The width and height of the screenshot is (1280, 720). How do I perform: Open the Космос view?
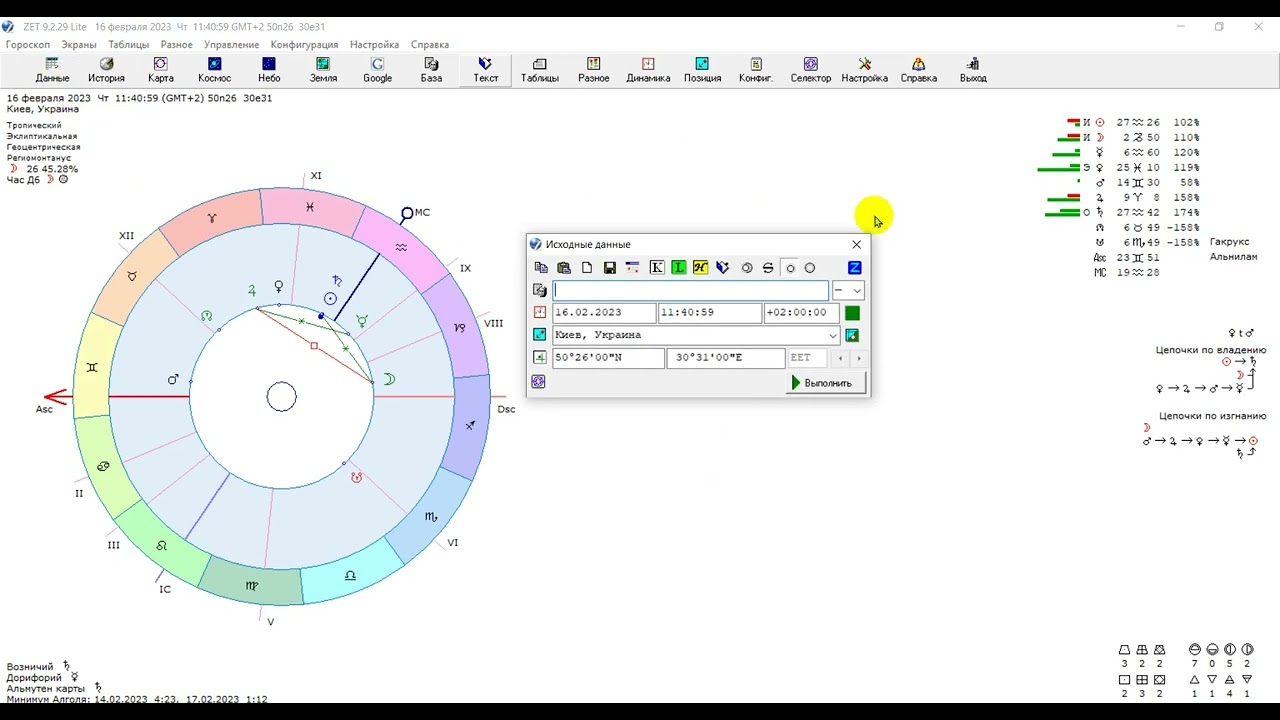215,70
